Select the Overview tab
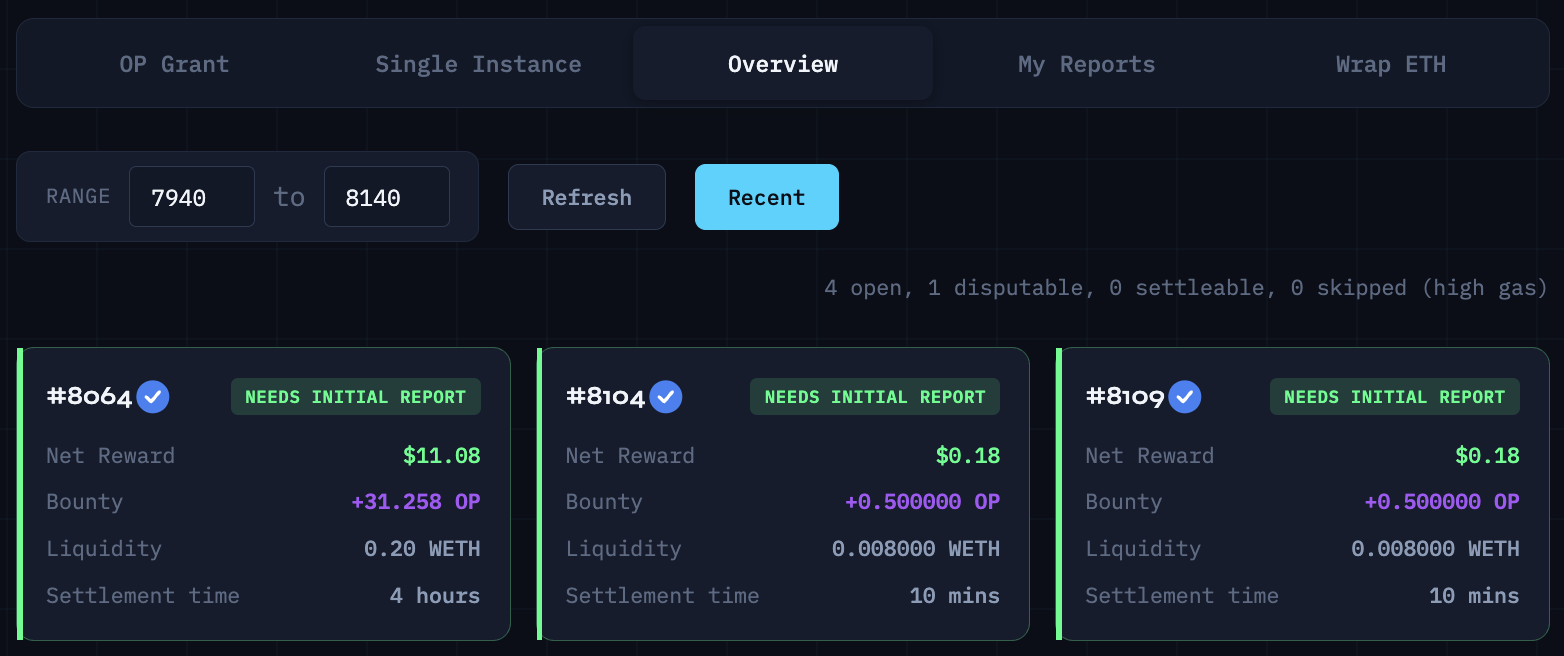Image resolution: width=1564 pixels, height=656 pixels. point(783,64)
